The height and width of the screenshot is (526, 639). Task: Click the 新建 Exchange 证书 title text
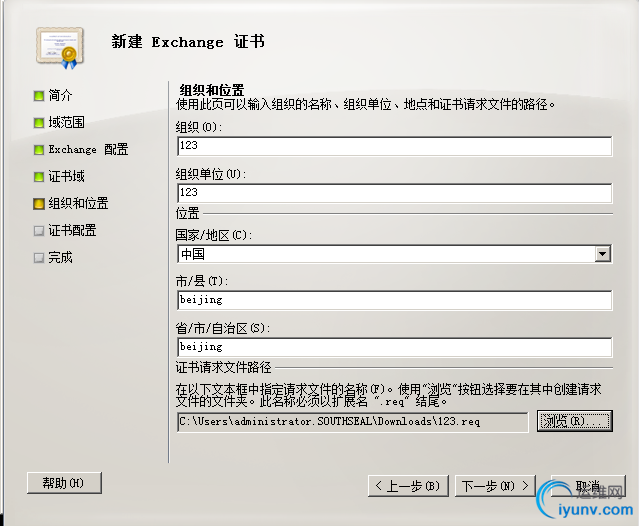pyautogui.click(x=188, y=42)
